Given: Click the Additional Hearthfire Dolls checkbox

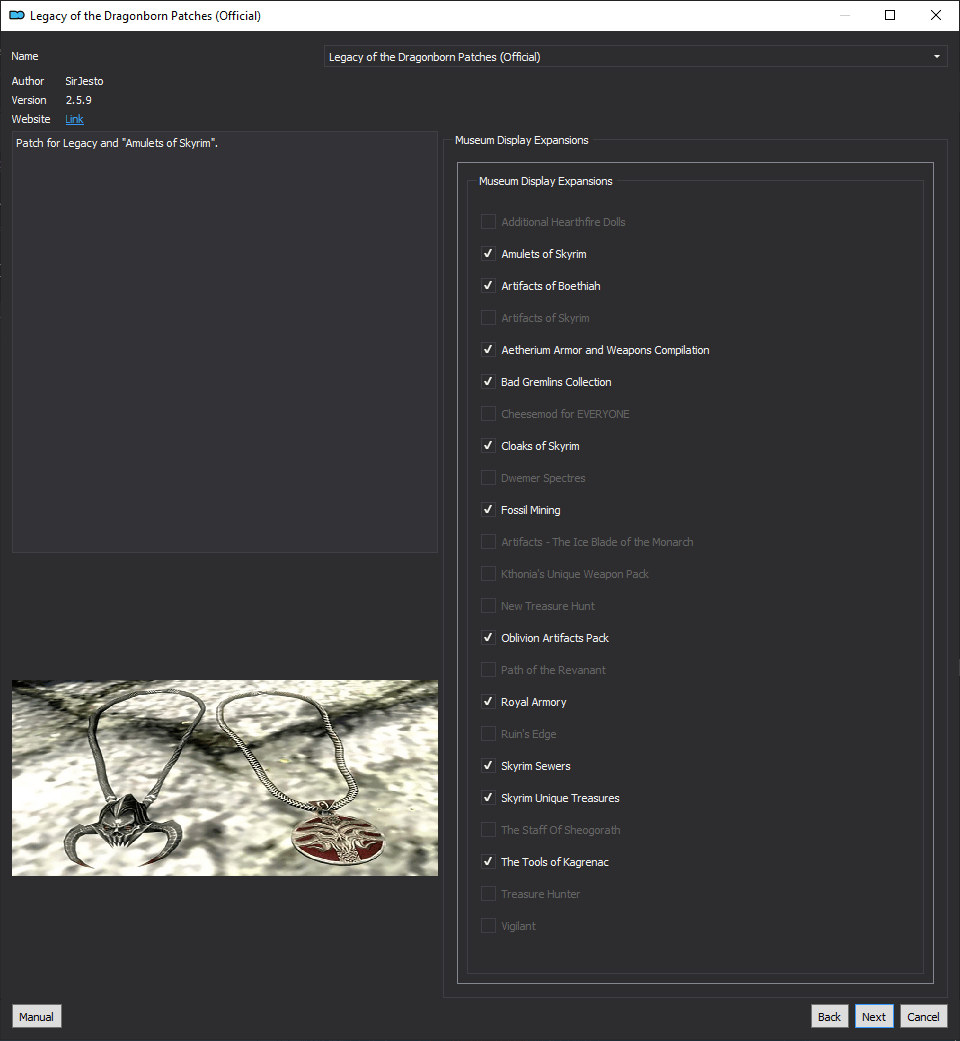Looking at the screenshot, I should 488,221.
